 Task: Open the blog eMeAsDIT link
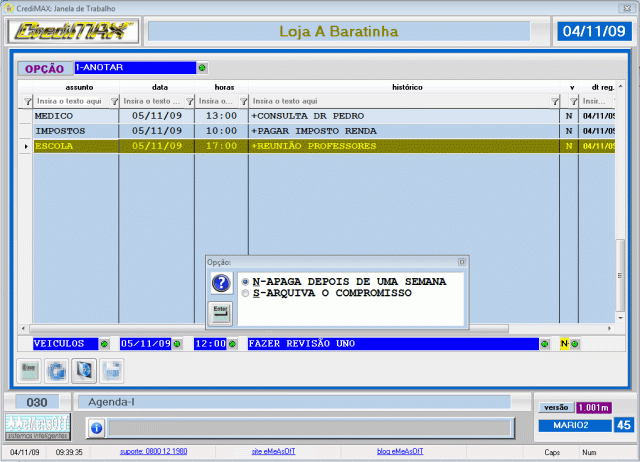[399, 451]
